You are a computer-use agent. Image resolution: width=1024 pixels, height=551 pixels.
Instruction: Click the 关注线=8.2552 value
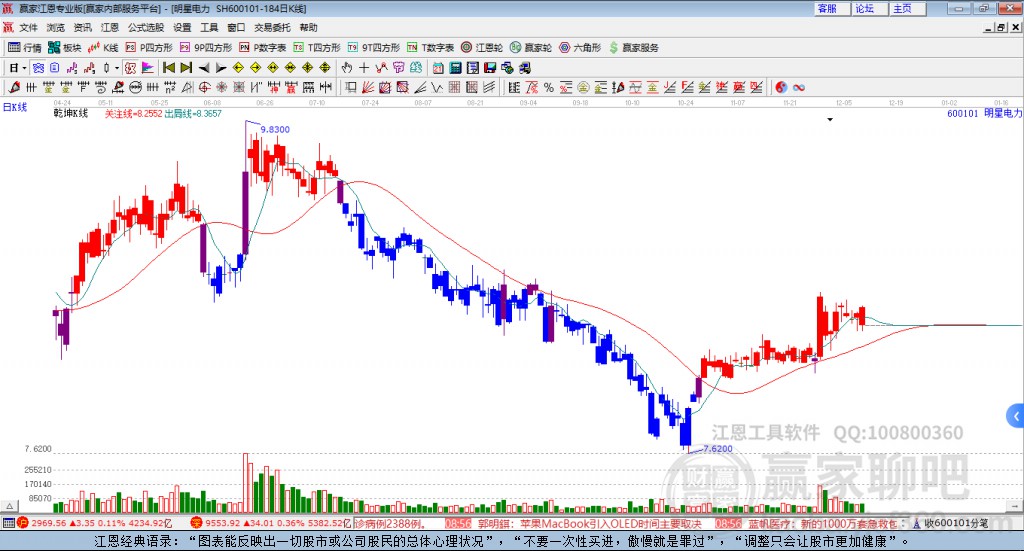(x=134, y=114)
